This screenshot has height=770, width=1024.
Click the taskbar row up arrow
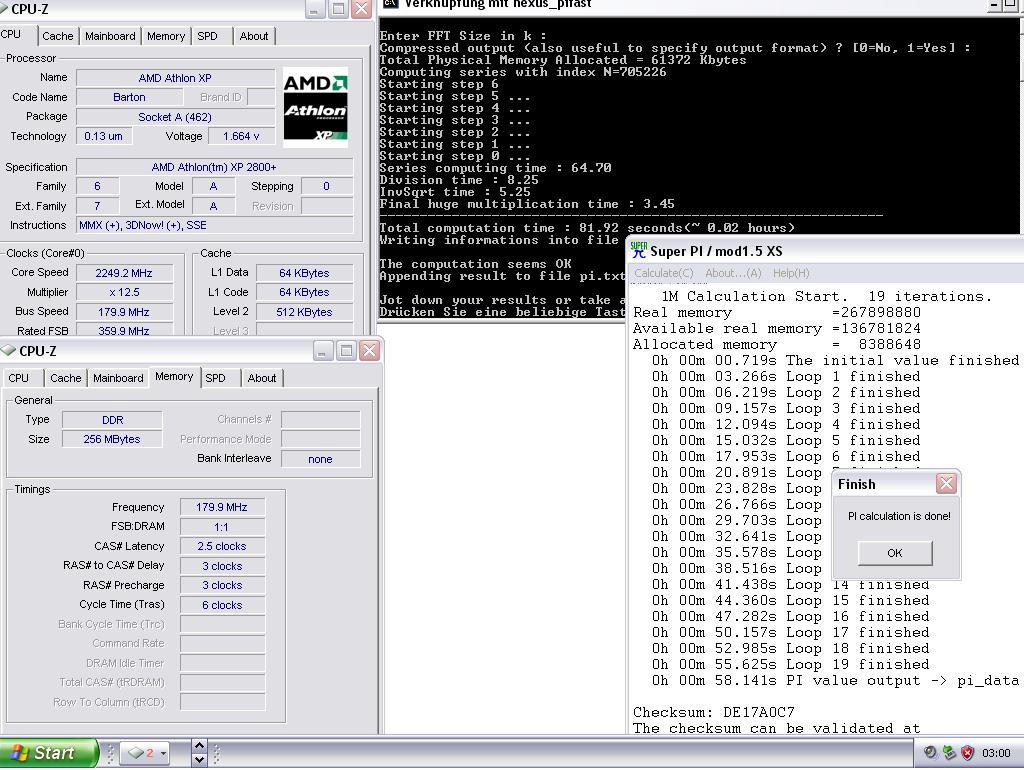tap(199, 745)
